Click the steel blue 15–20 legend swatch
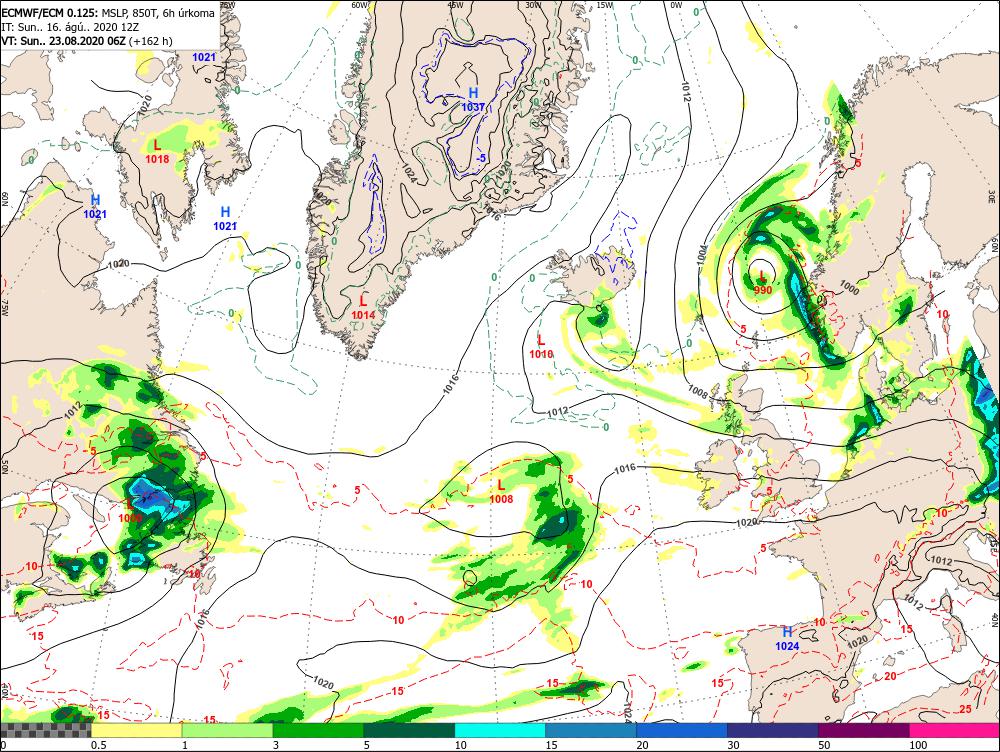The image size is (1000, 752). [591, 730]
